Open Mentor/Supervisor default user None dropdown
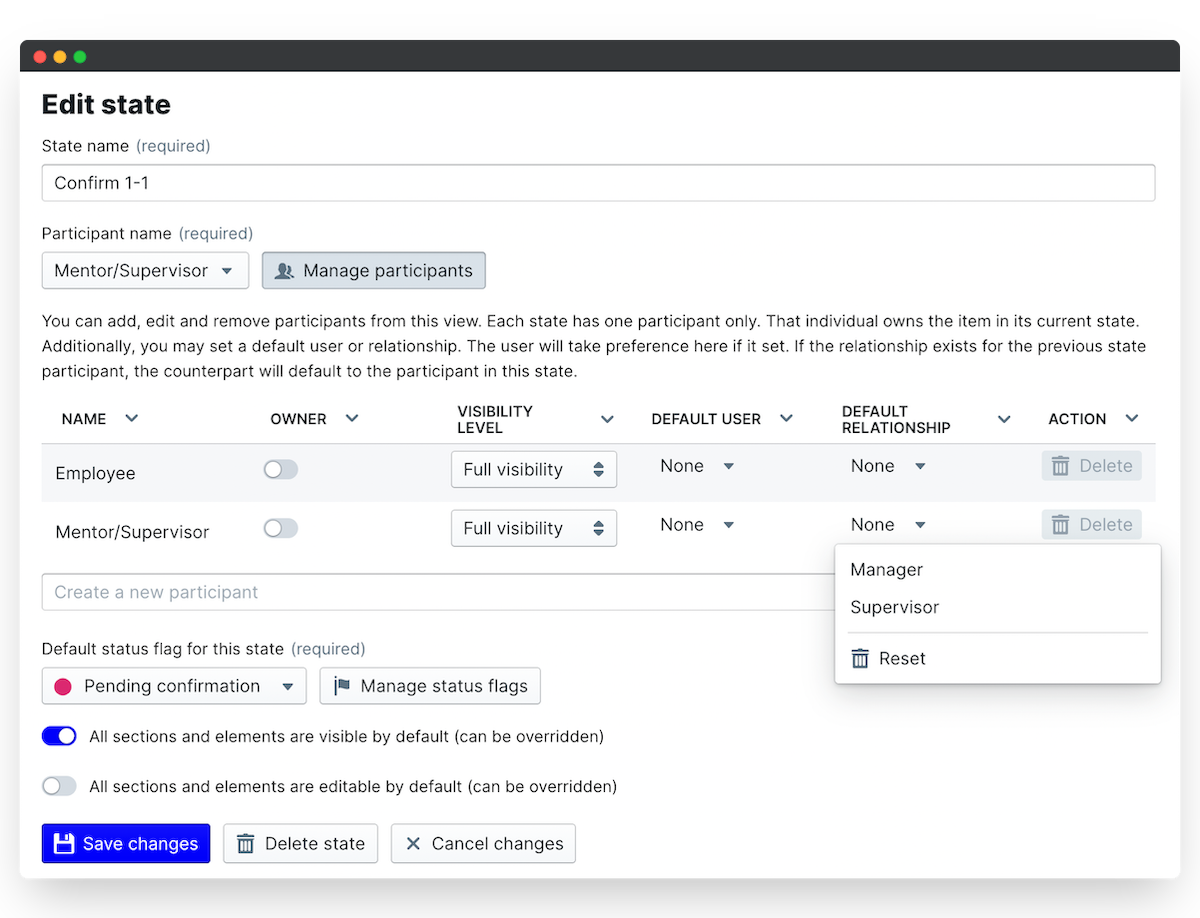The image size is (1200, 918). pyautogui.click(x=697, y=525)
